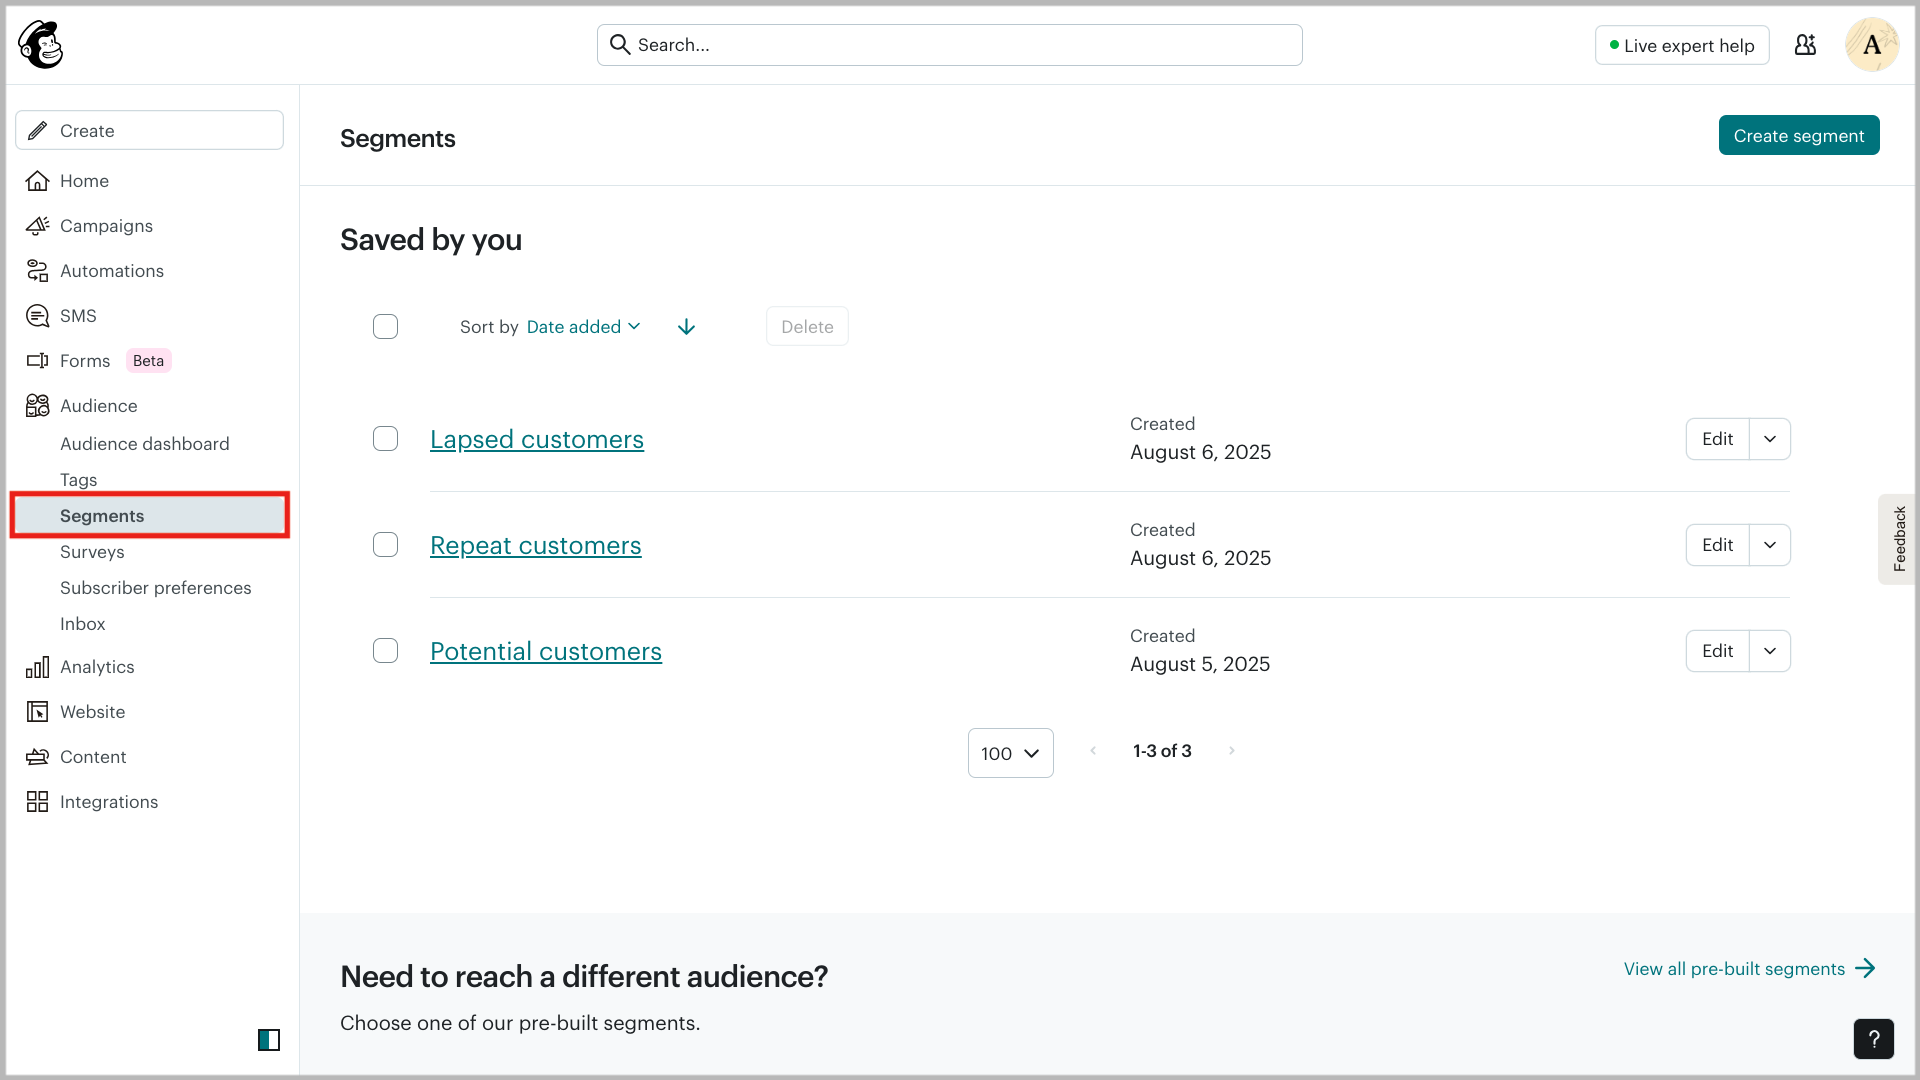Click the sort direction arrow icon
1920x1080 pixels.
click(686, 327)
